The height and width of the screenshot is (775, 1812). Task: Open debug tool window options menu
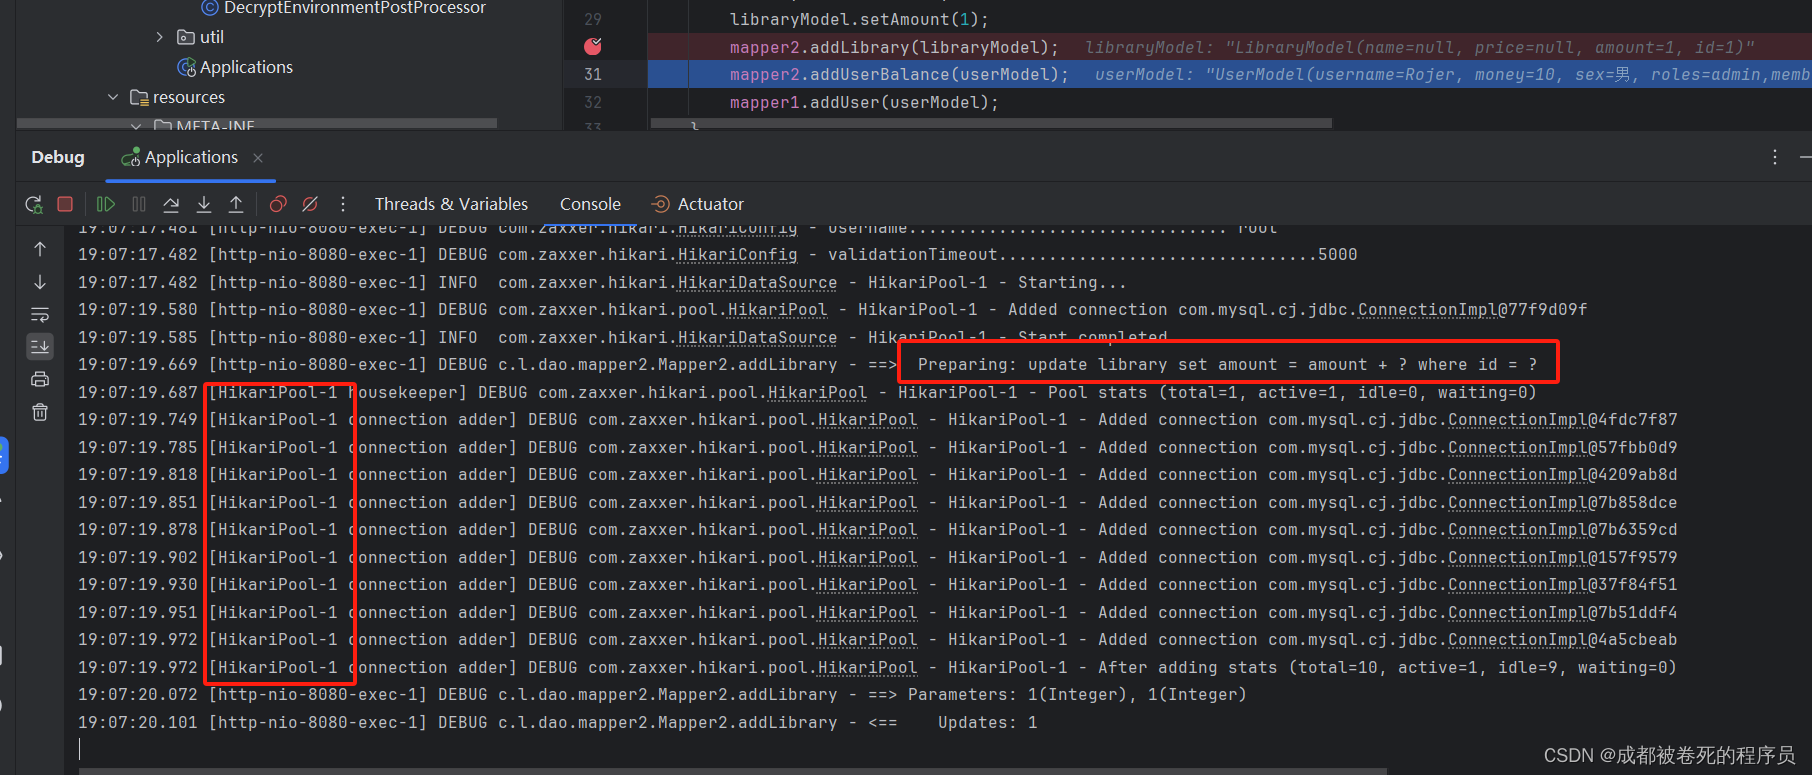click(x=1775, y=157)
